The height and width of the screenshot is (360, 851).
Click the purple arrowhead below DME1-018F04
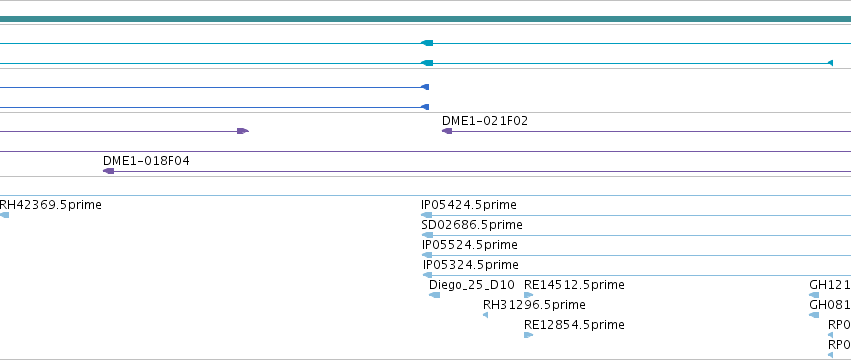[x=109, y=171]
